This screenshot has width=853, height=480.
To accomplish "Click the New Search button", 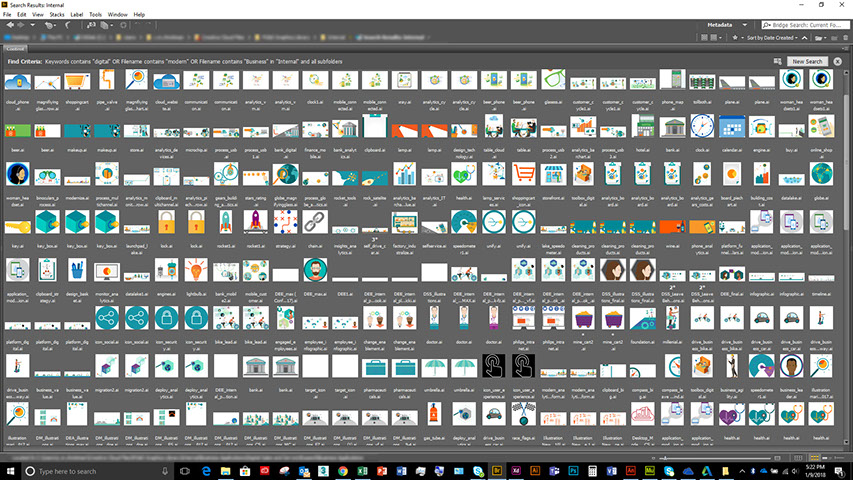I will 807,61.
